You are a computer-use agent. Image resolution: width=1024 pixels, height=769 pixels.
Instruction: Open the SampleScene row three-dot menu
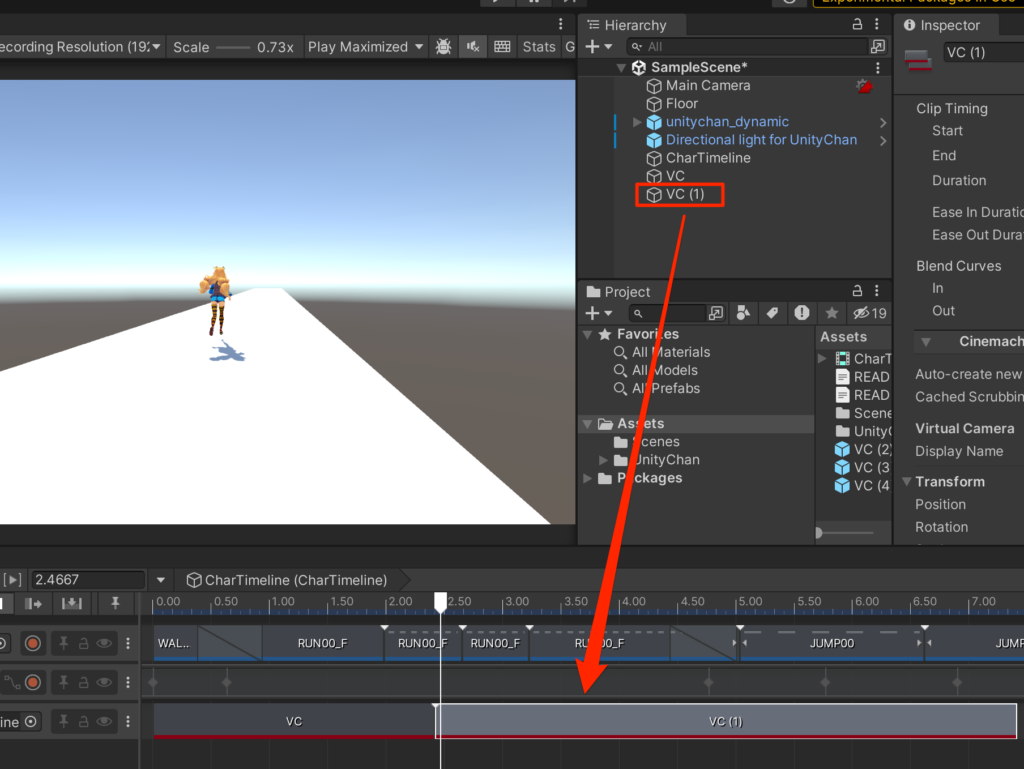tap(878, 68)
